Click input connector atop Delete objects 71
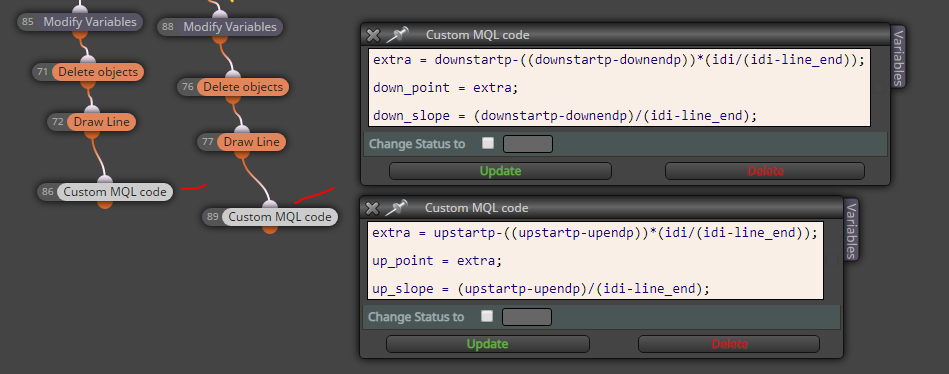 pyautogui.click(x=88, y=59)
